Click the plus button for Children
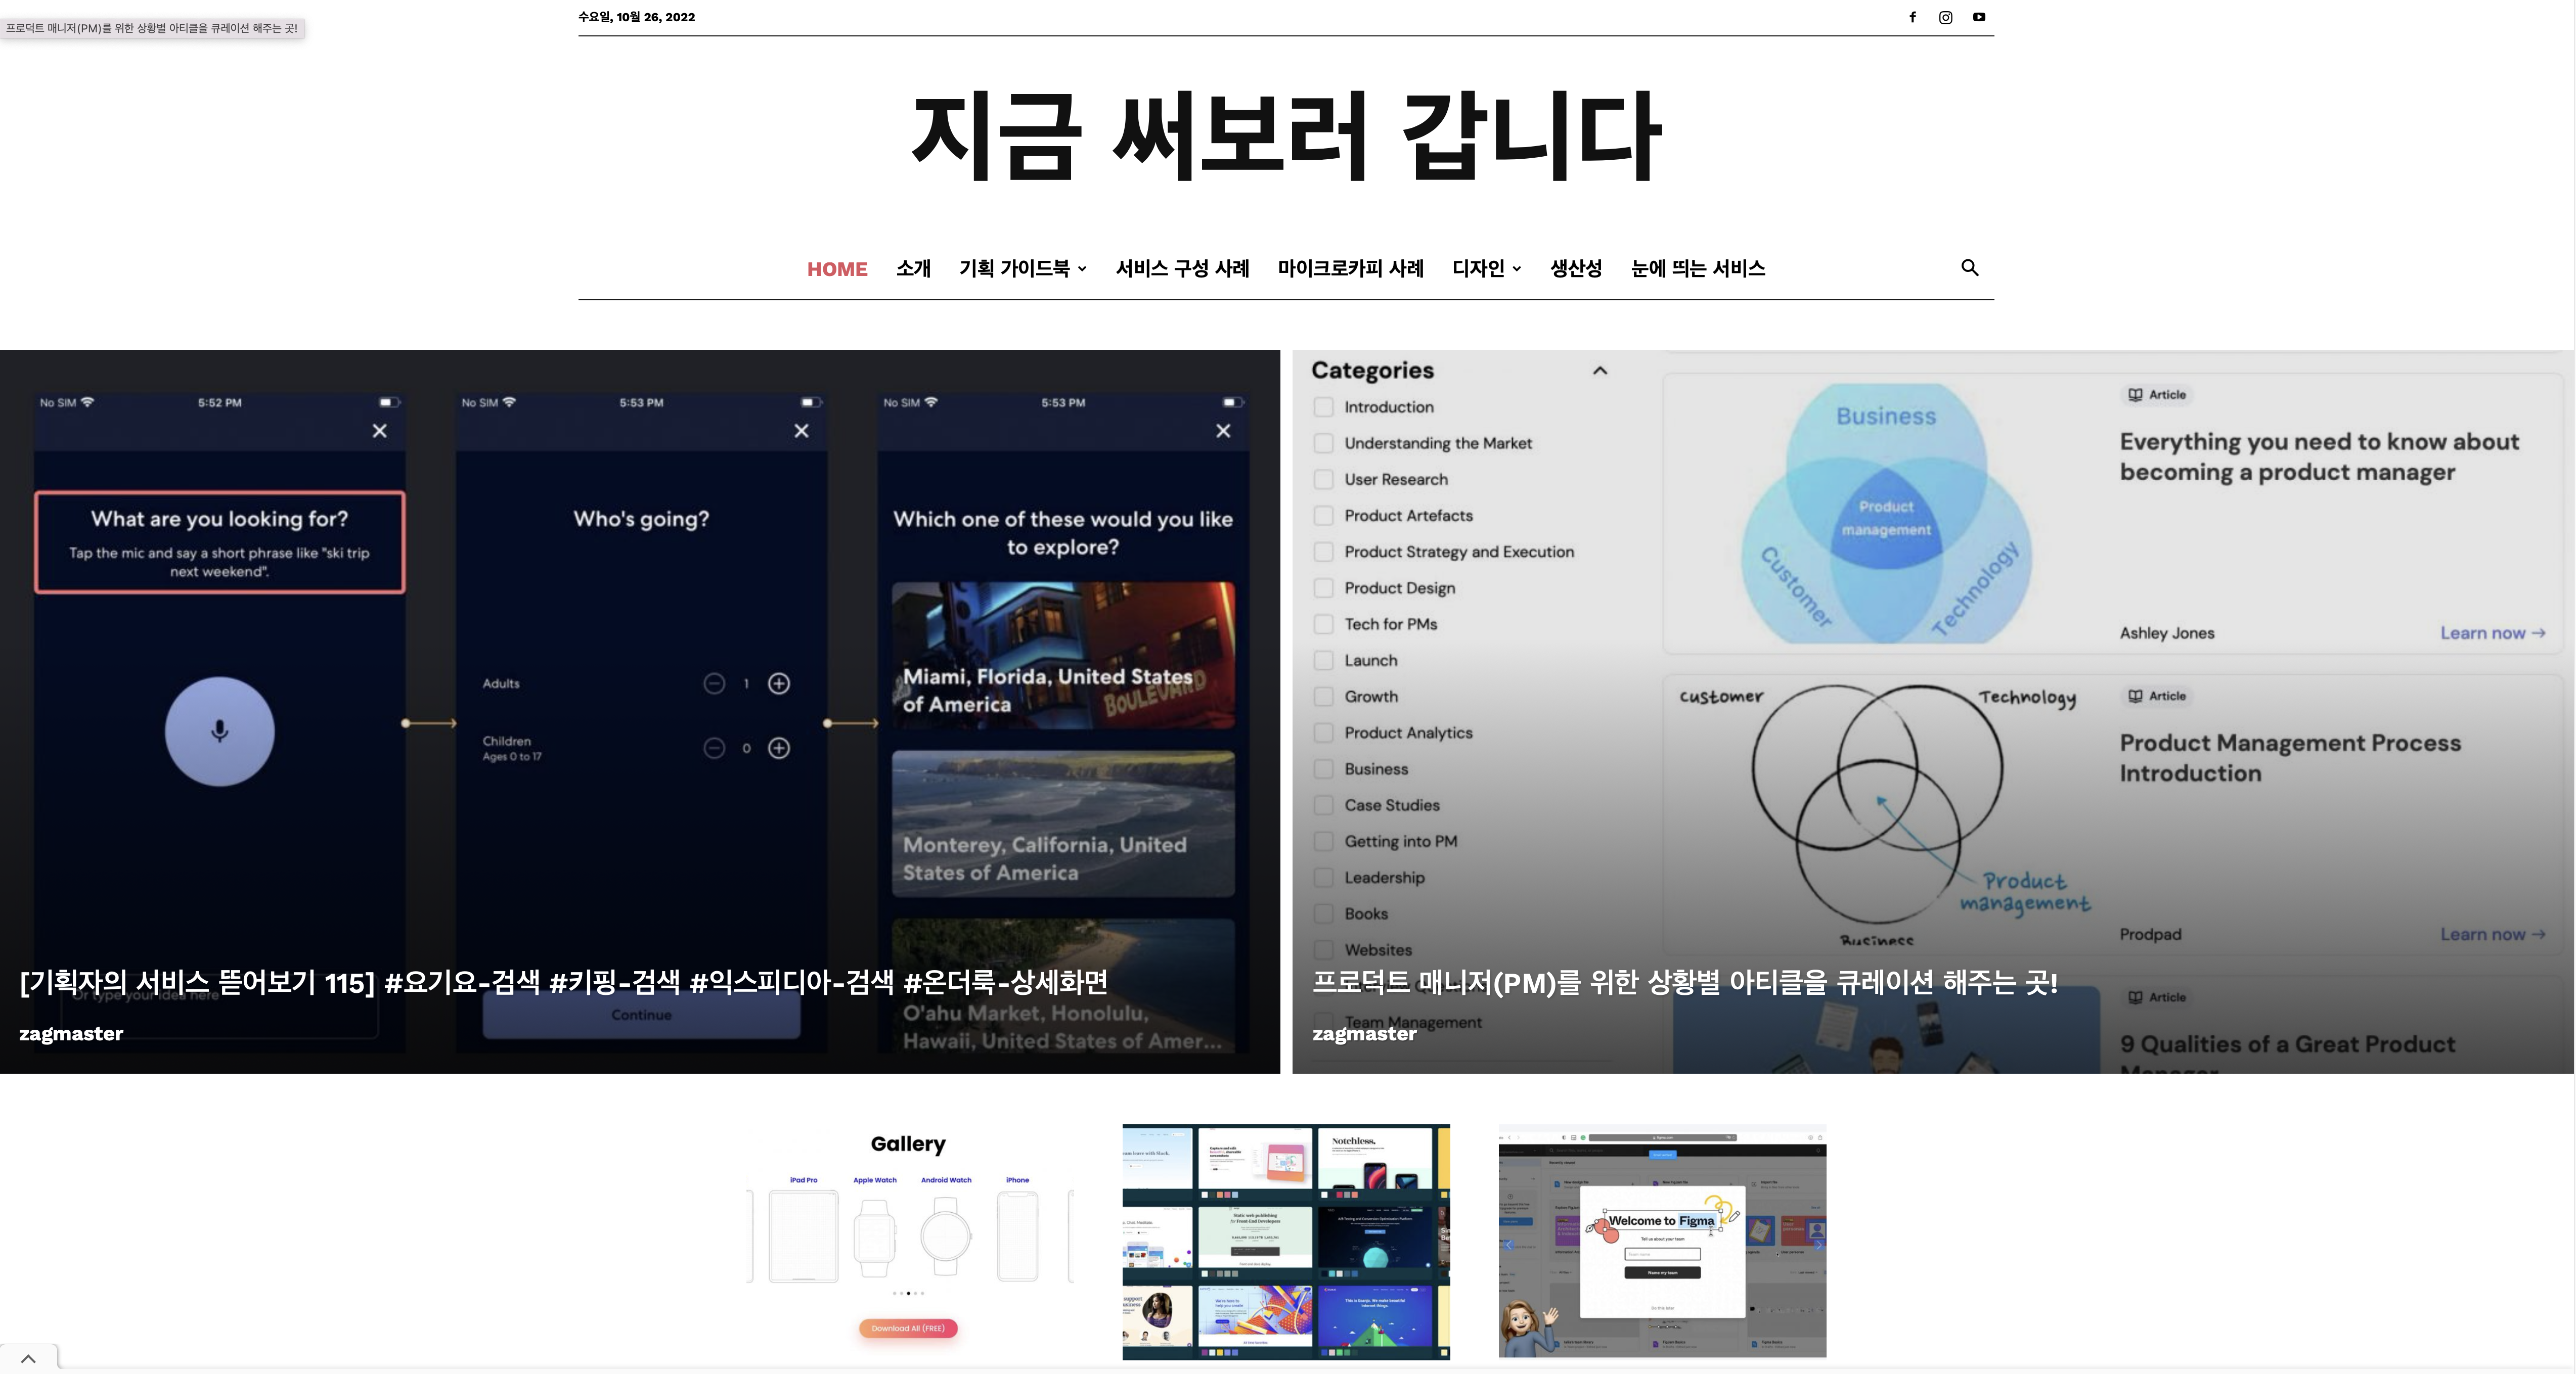The height and width of the screenshot is (1374, 2576). [779, 748]
